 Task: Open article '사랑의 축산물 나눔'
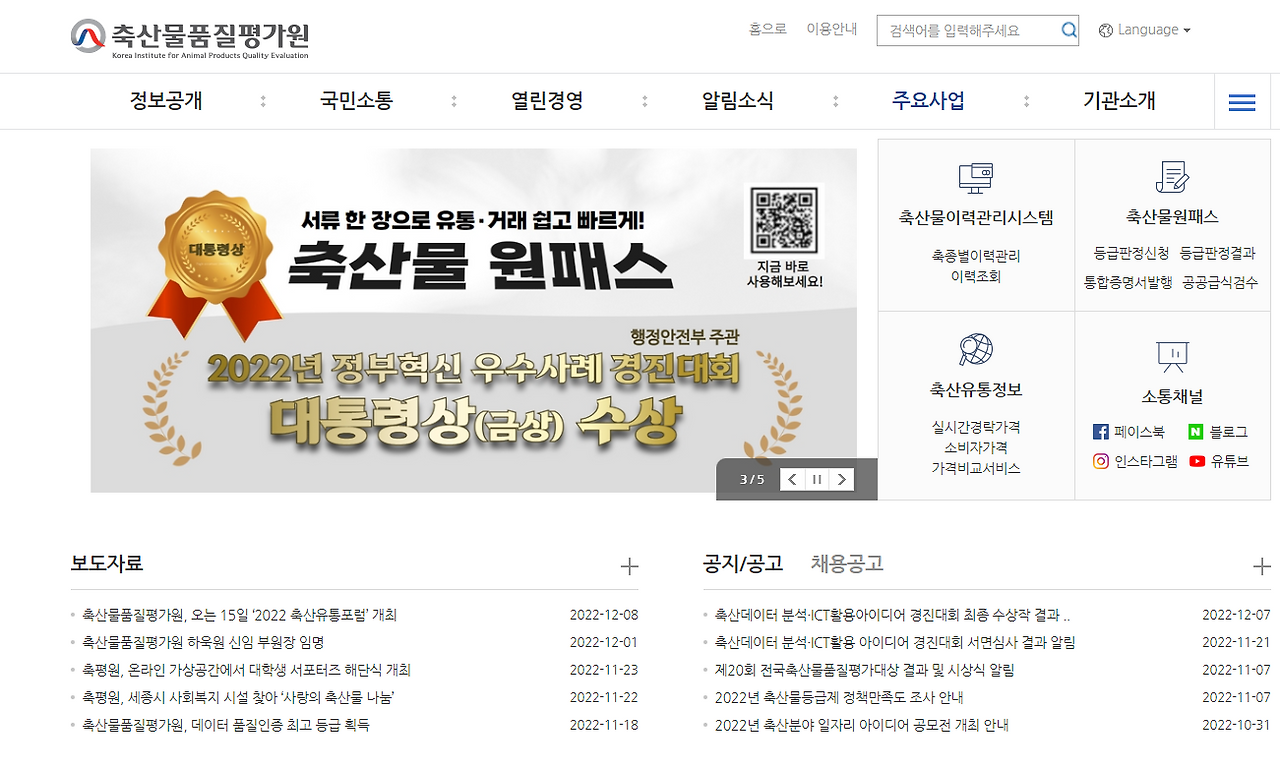pos(238,697)
